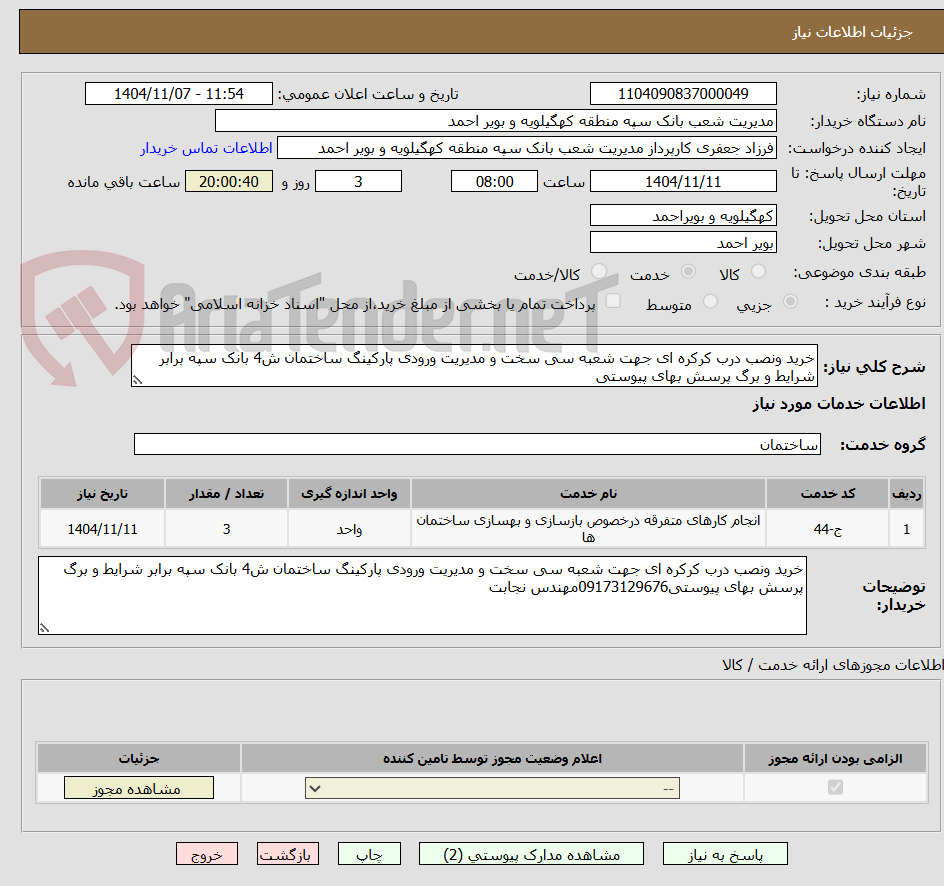Click the اعلام وضعیت مجوز توسط تامین کننده header
This screenshot has width=944, height=886.
click(x=492, y=758)
